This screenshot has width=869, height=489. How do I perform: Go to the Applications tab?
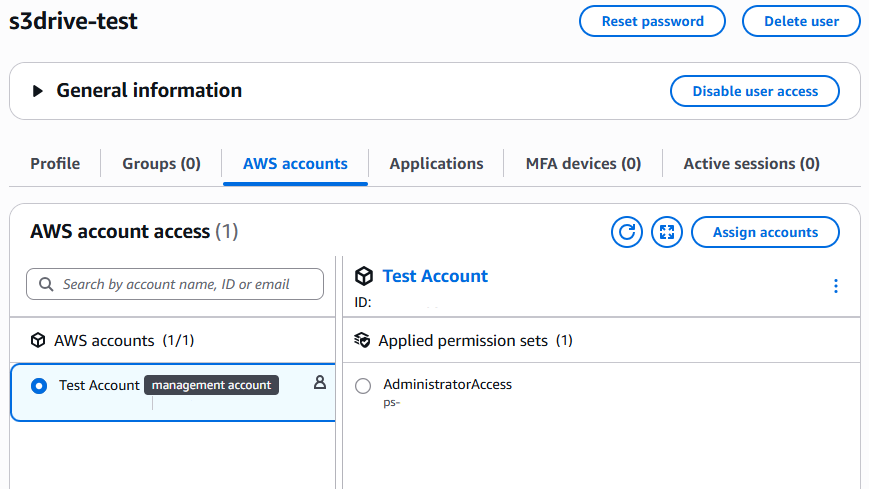click(x=436, y=164)
